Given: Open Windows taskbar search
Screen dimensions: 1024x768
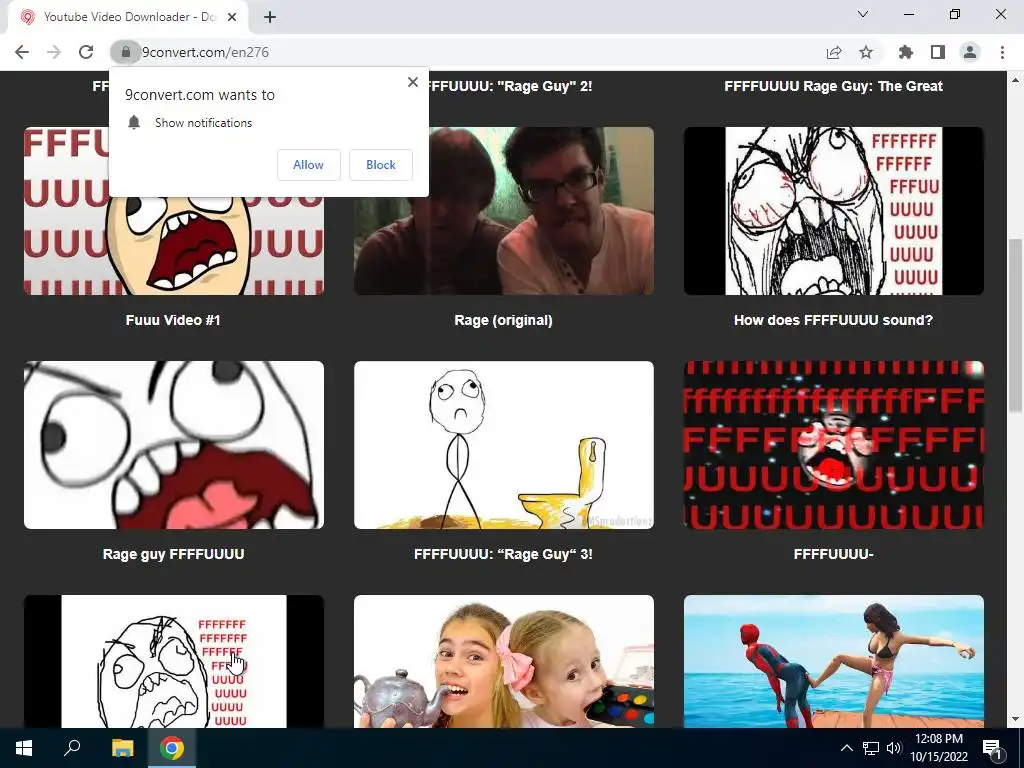Looking at the screenshot, I should [72, 748].
